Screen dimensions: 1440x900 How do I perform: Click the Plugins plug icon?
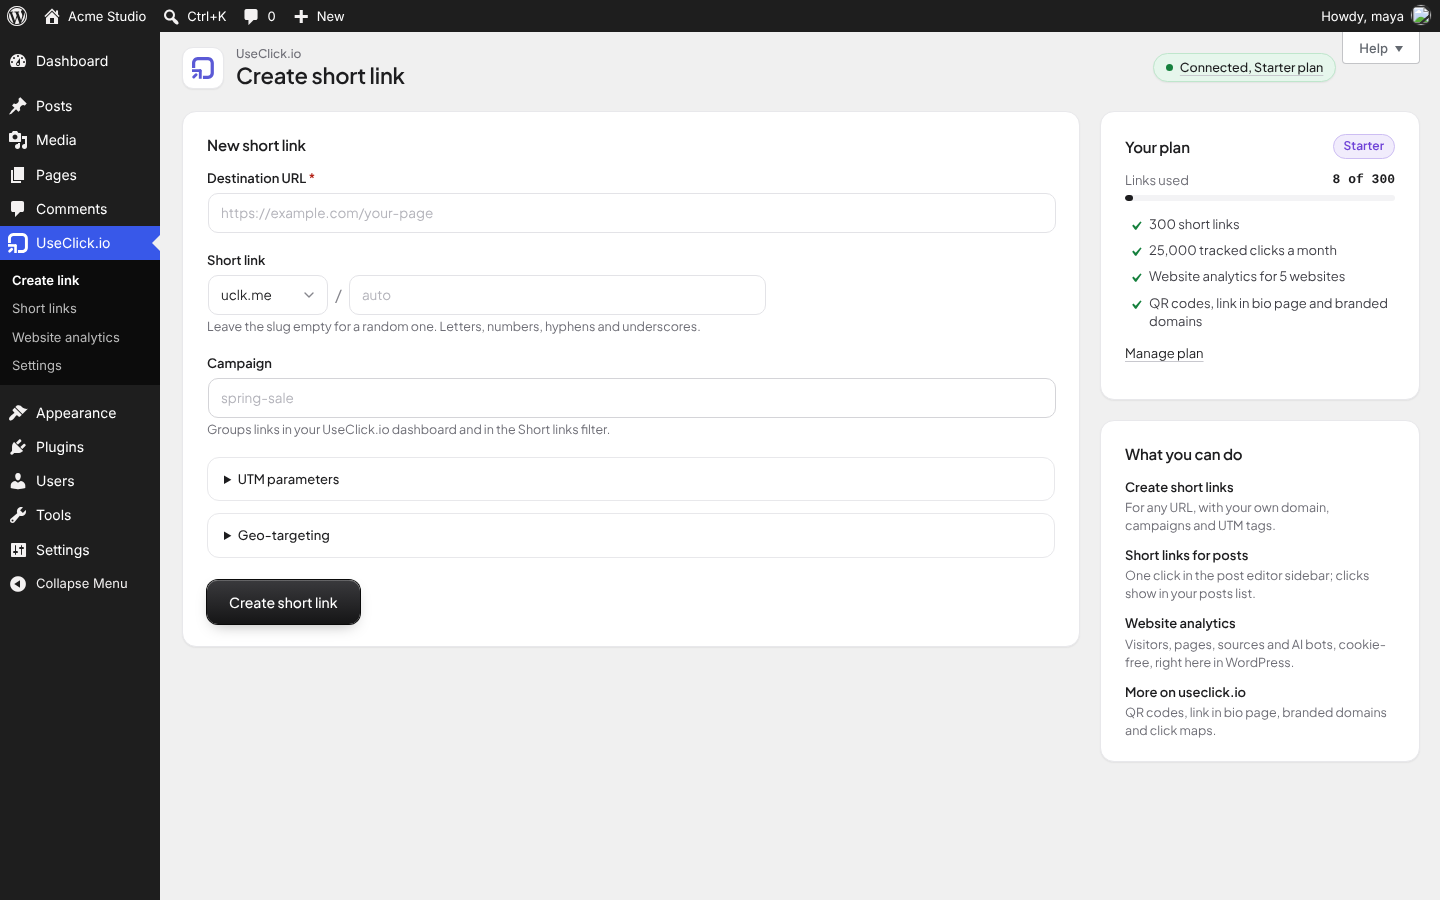[18, 447]
